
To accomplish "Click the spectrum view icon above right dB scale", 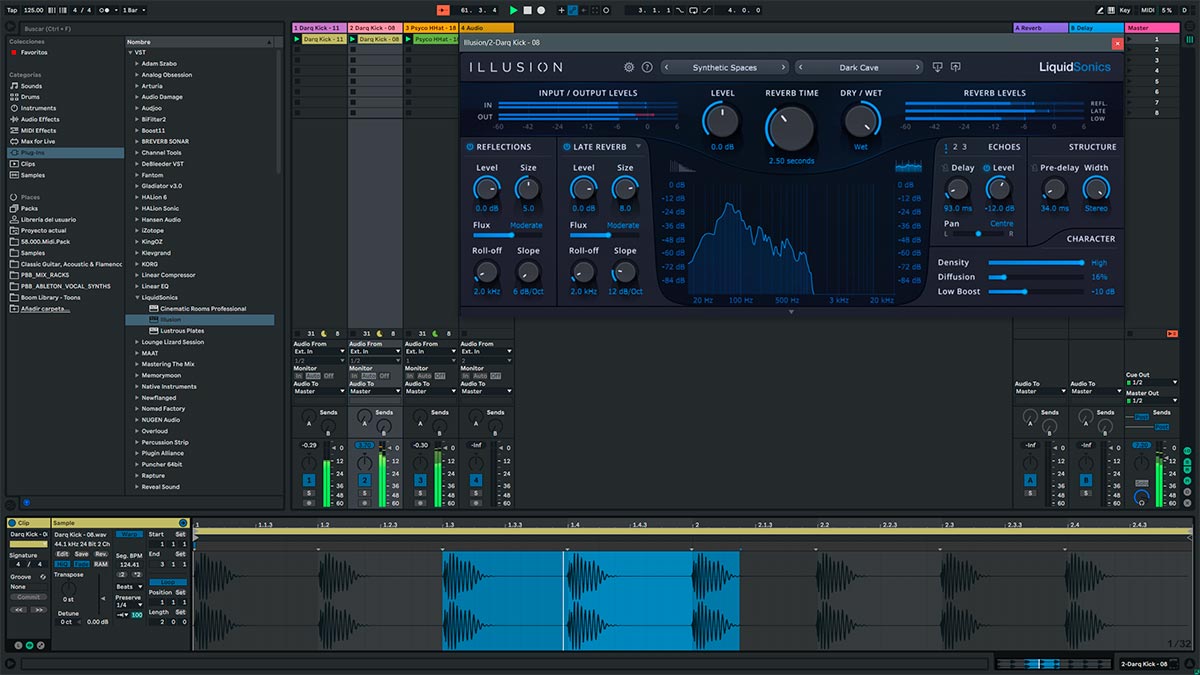I will 908,167.
